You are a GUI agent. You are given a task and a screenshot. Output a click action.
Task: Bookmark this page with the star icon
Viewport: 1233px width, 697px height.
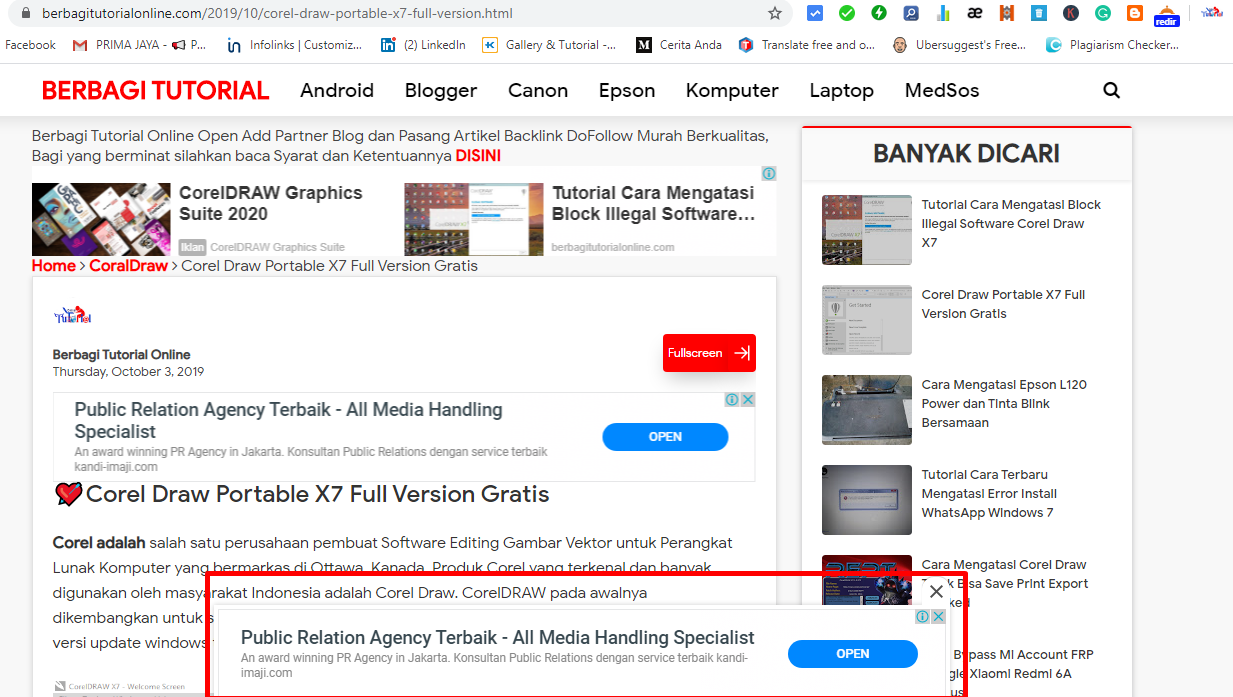[774, 13]
